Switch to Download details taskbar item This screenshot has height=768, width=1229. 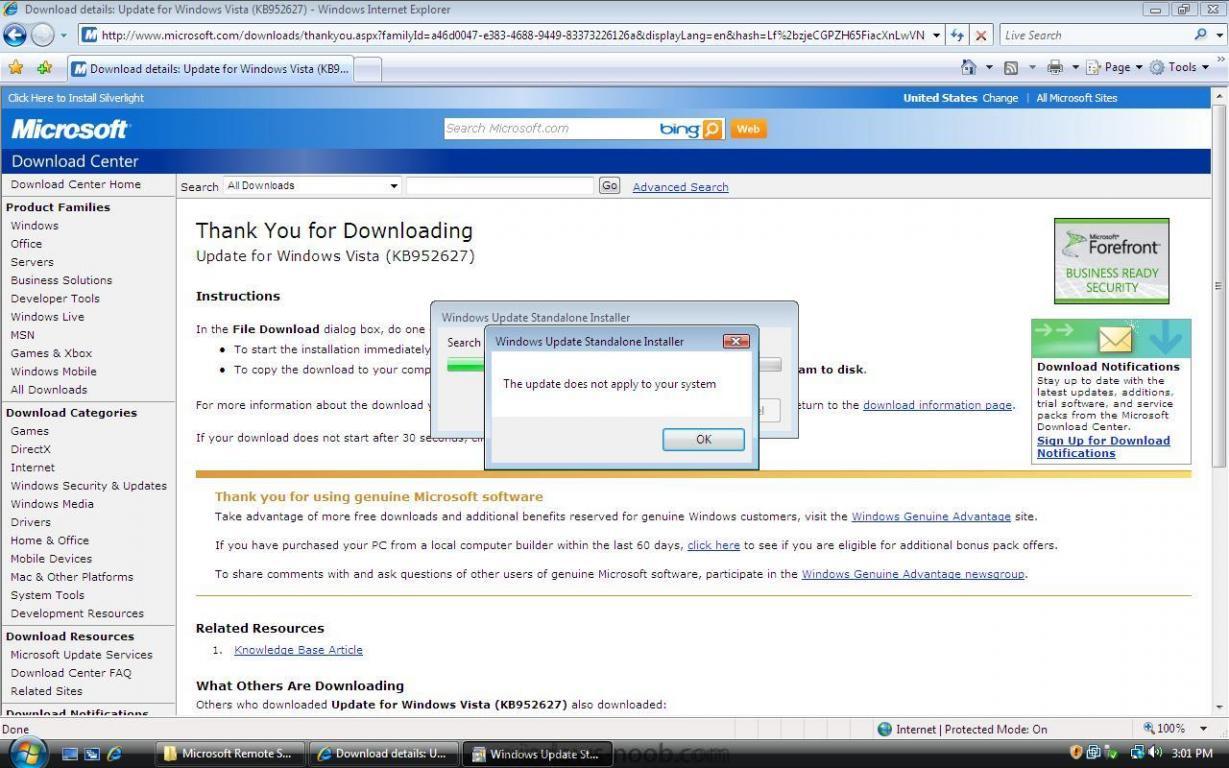382,754
